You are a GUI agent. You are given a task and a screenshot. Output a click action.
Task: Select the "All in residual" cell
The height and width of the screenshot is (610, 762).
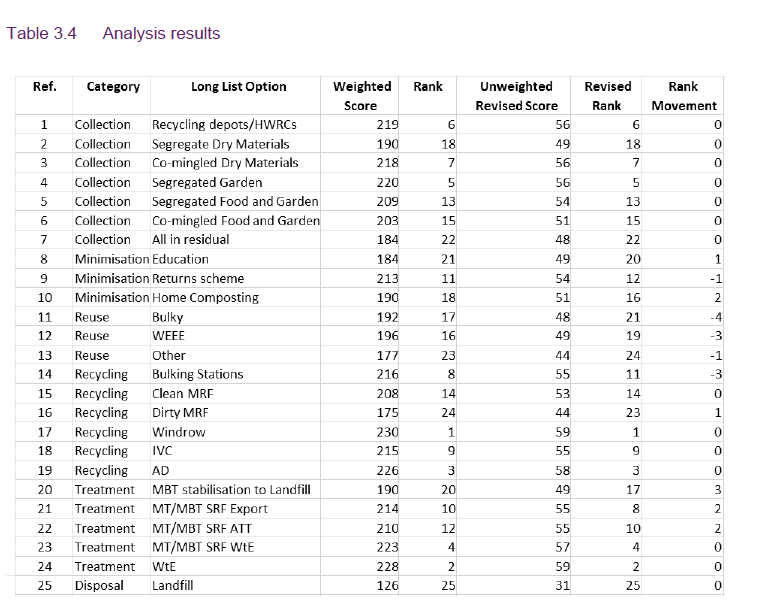click(x=190, y=240)
